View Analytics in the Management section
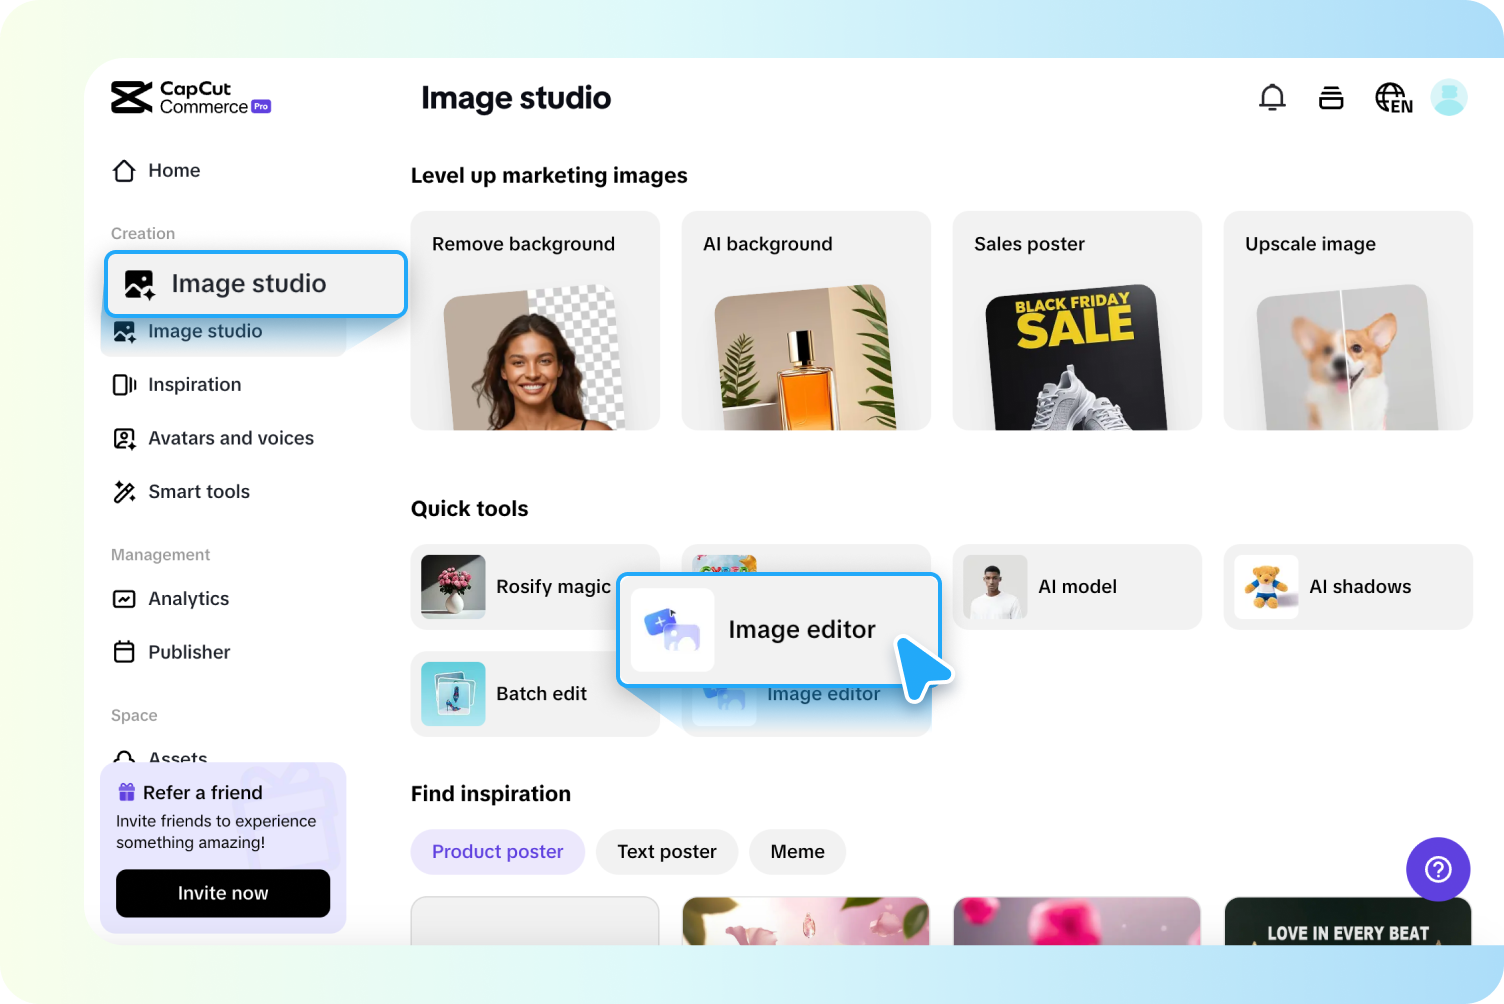 tap(171, 599)
